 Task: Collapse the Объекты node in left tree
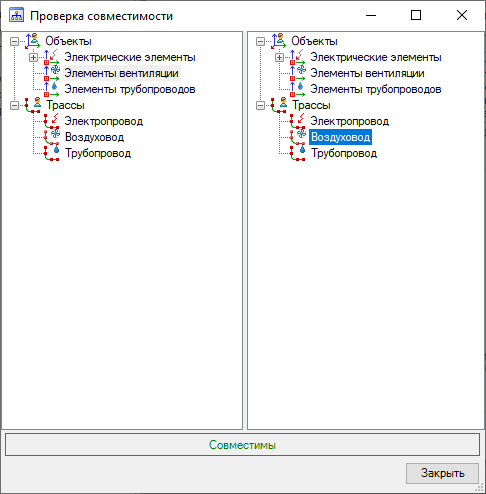[x=14, y=41]
